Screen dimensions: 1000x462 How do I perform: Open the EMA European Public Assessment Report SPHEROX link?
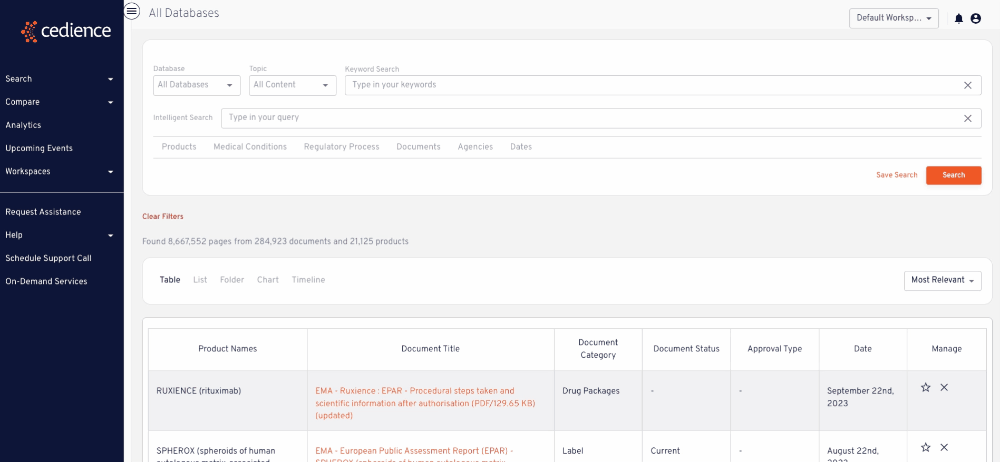click(x=415, y=454)
